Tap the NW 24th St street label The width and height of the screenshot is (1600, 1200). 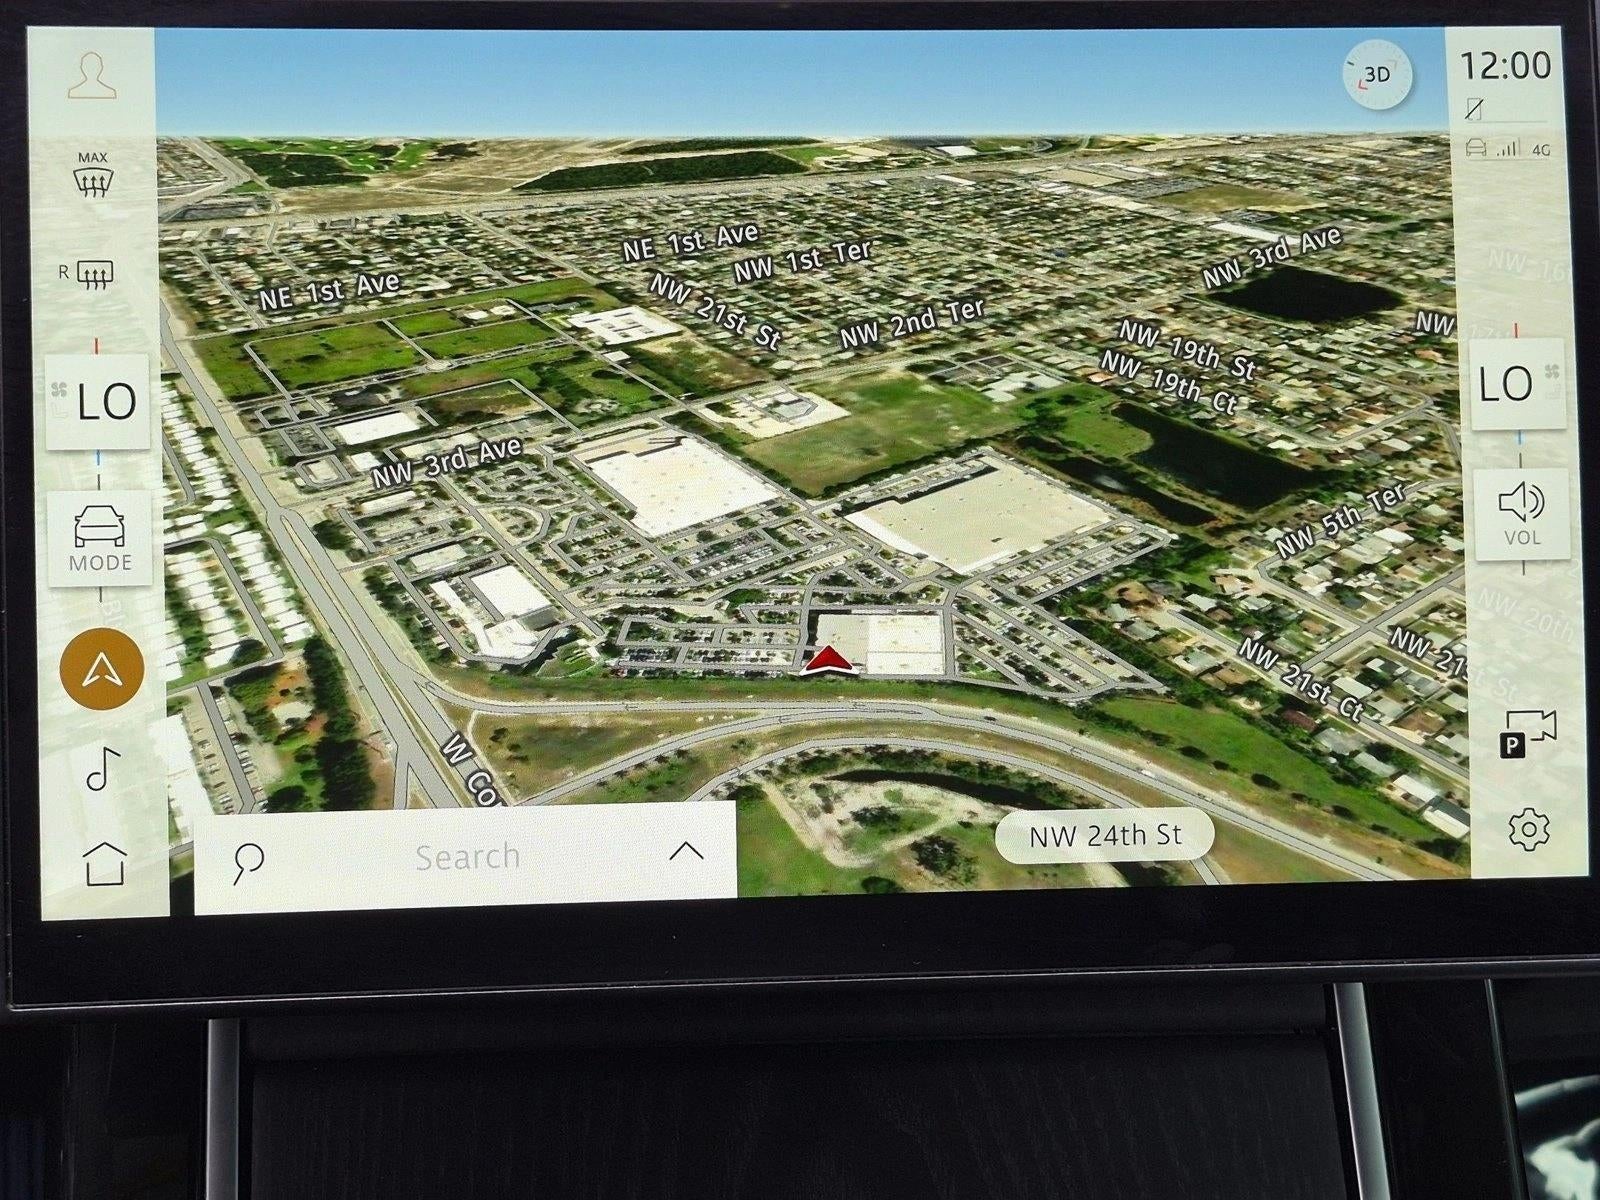(1104, 835)
